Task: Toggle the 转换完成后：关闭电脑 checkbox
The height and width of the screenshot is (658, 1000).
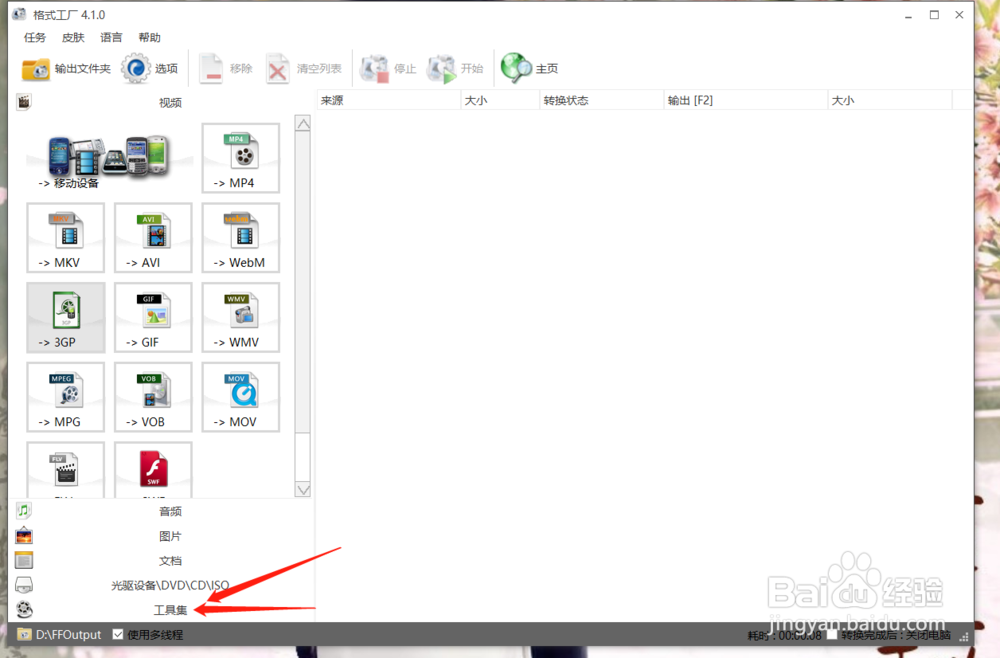Action: click(832, 634)
